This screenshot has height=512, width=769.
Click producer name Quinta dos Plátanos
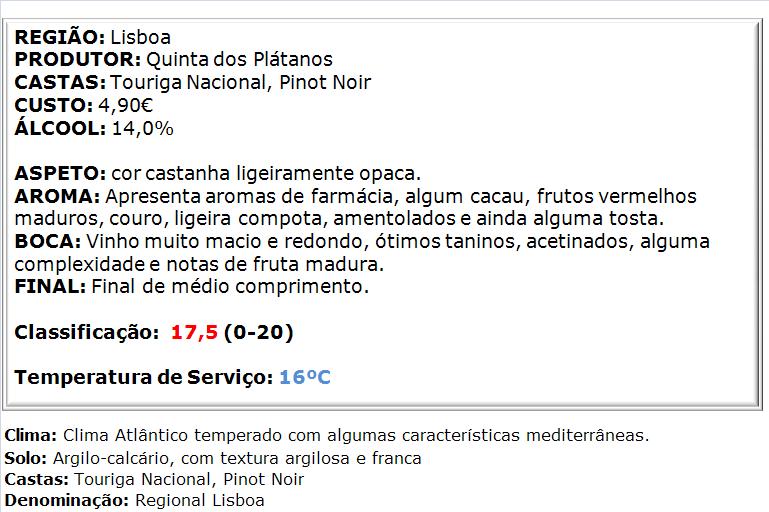click(x=239, y=59)
